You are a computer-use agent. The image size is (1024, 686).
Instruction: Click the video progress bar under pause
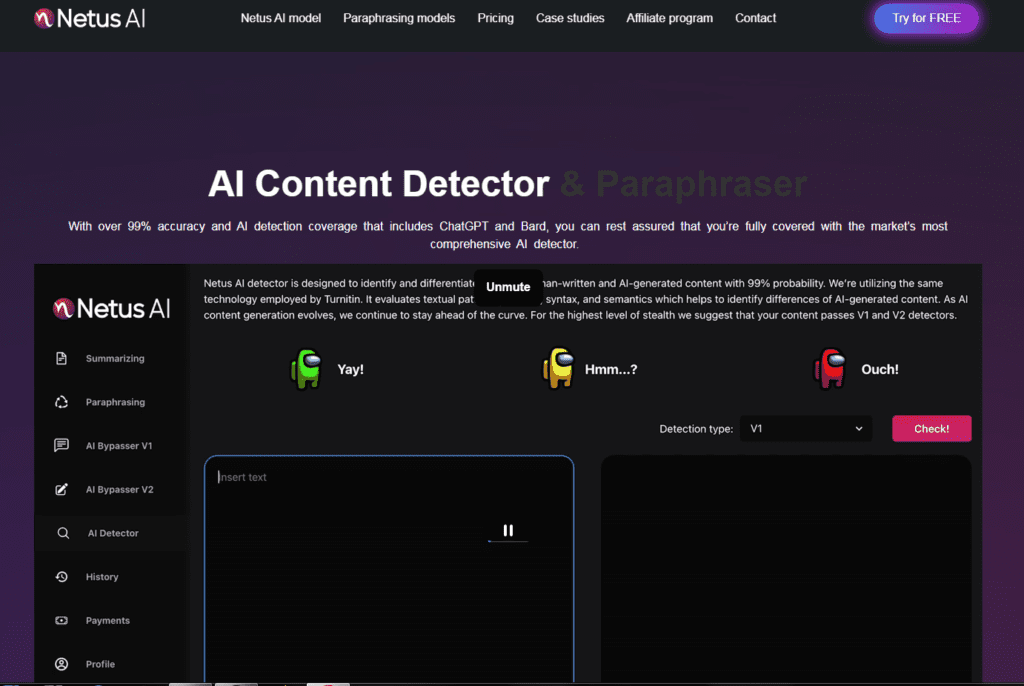pos(508,542)
